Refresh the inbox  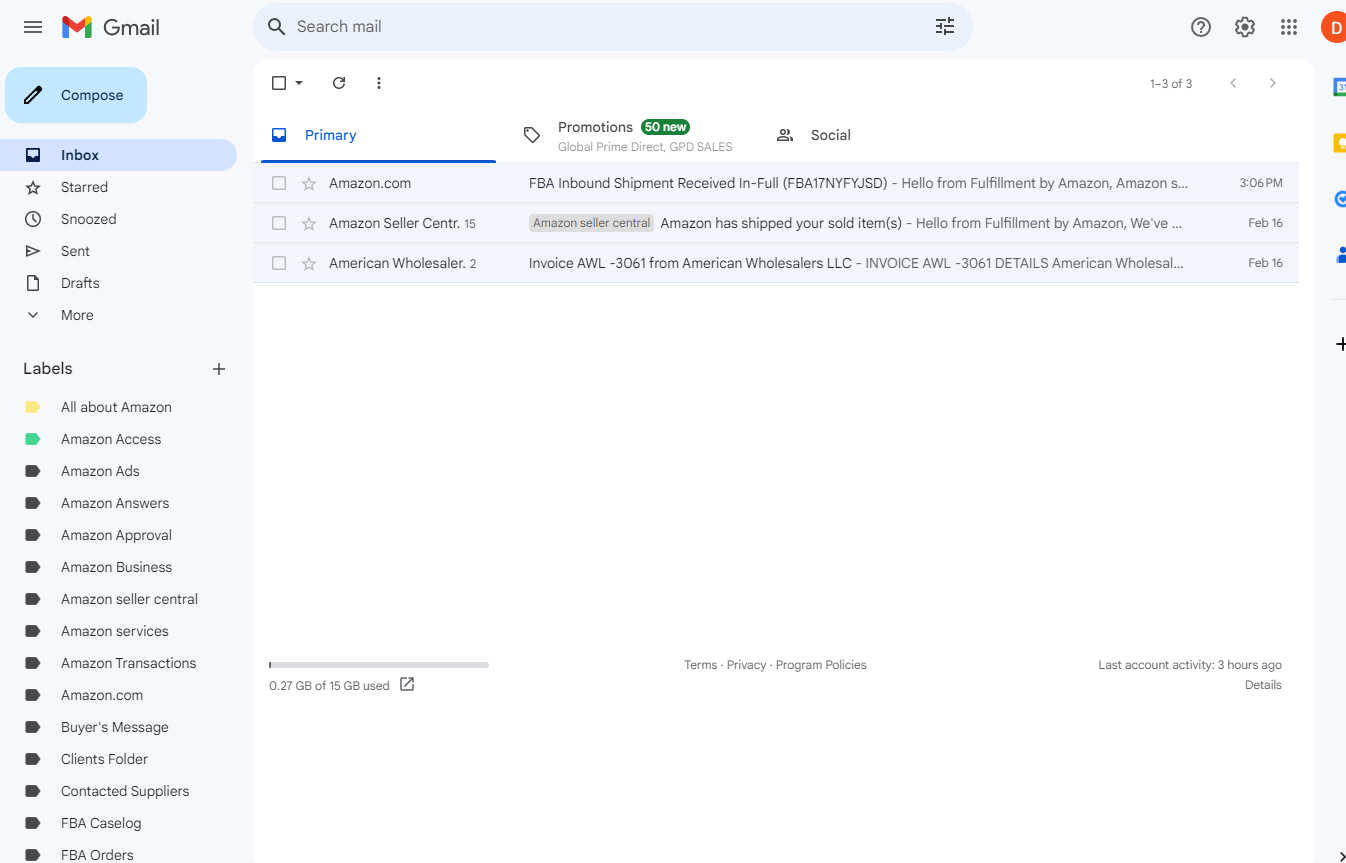tap(339, 83)
